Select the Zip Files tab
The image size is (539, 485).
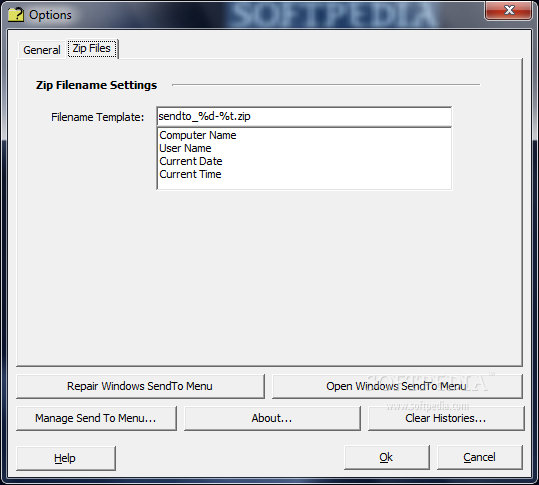tap(92, 48)
